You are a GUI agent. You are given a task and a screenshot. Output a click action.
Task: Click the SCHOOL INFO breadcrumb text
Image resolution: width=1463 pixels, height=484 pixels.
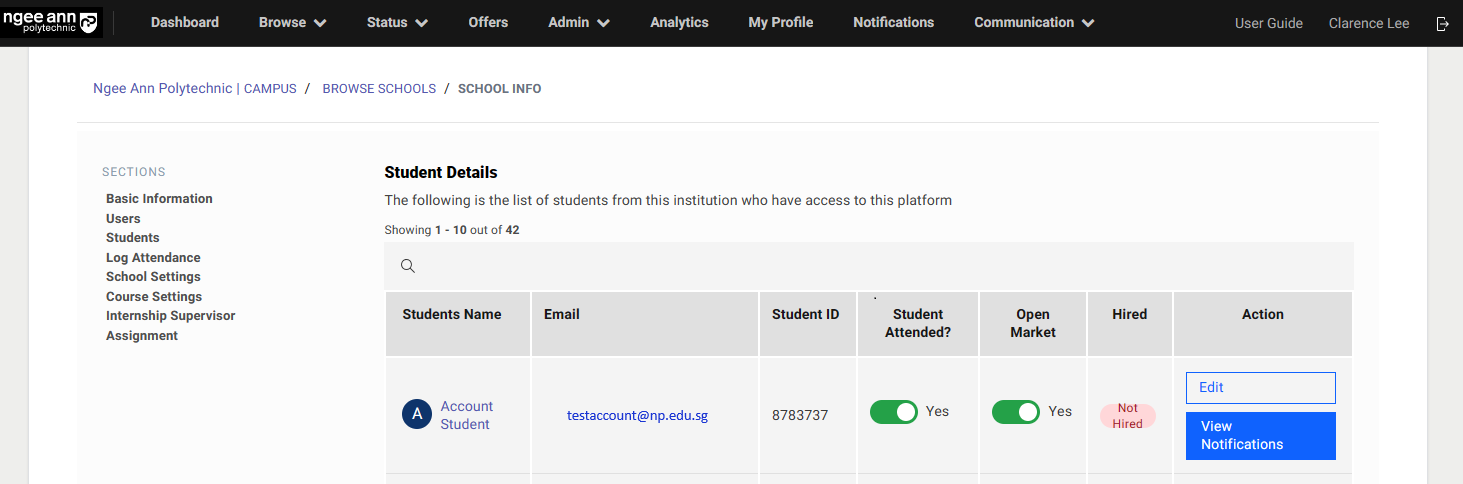[500, 88]
